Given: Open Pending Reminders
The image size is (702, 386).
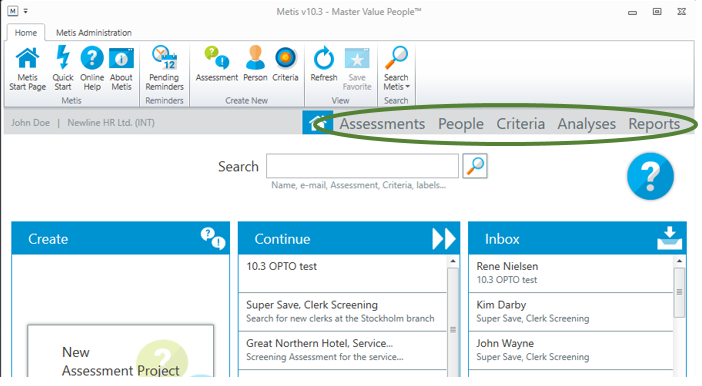Looking at the screenshot, I should (x=164, y=69).
